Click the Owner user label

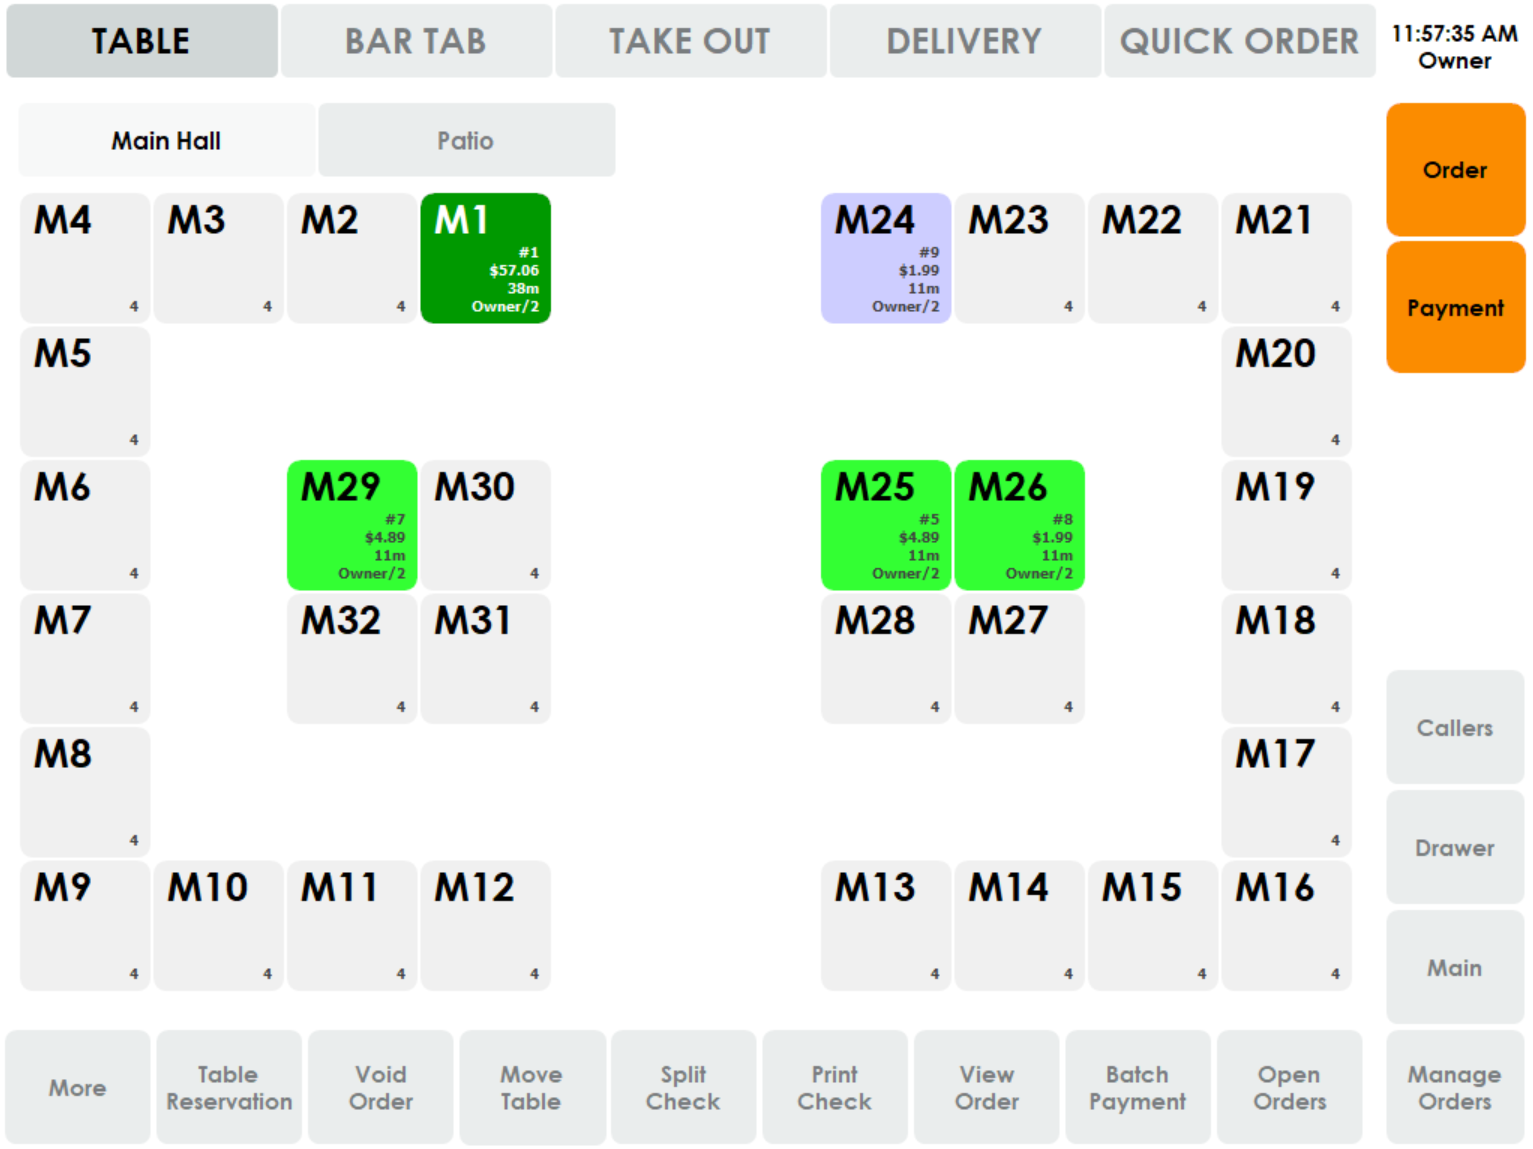point(1455,61)
